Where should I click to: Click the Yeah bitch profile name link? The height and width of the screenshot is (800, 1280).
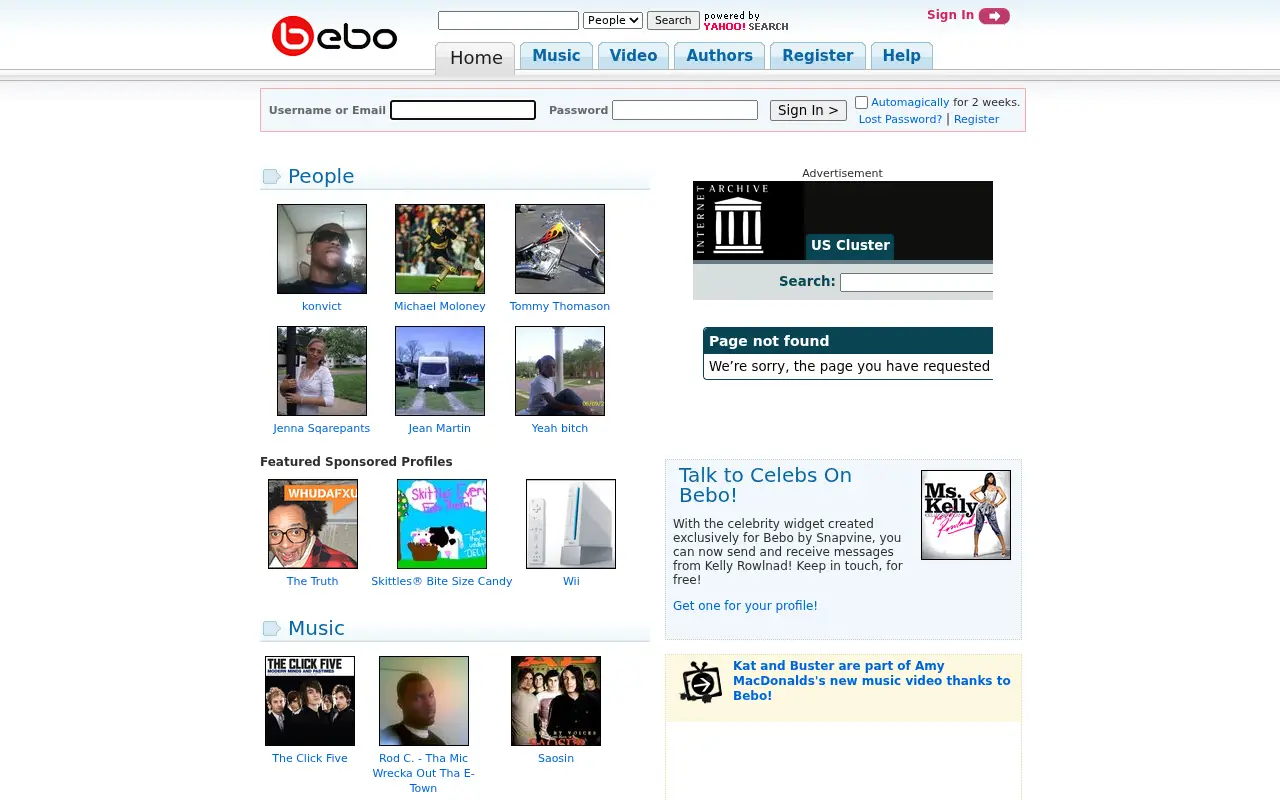tap(560, 428)
